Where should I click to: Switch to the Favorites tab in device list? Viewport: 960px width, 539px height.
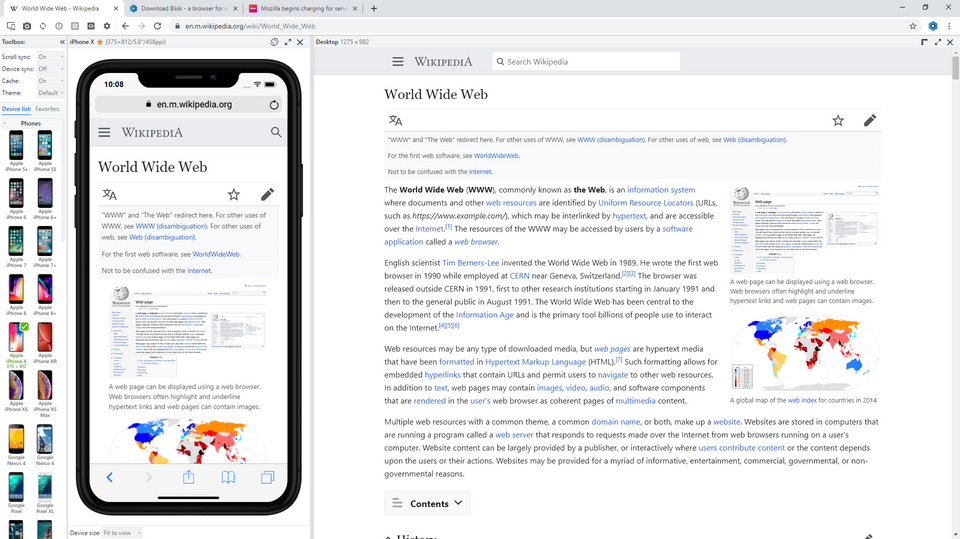[48, 109]
